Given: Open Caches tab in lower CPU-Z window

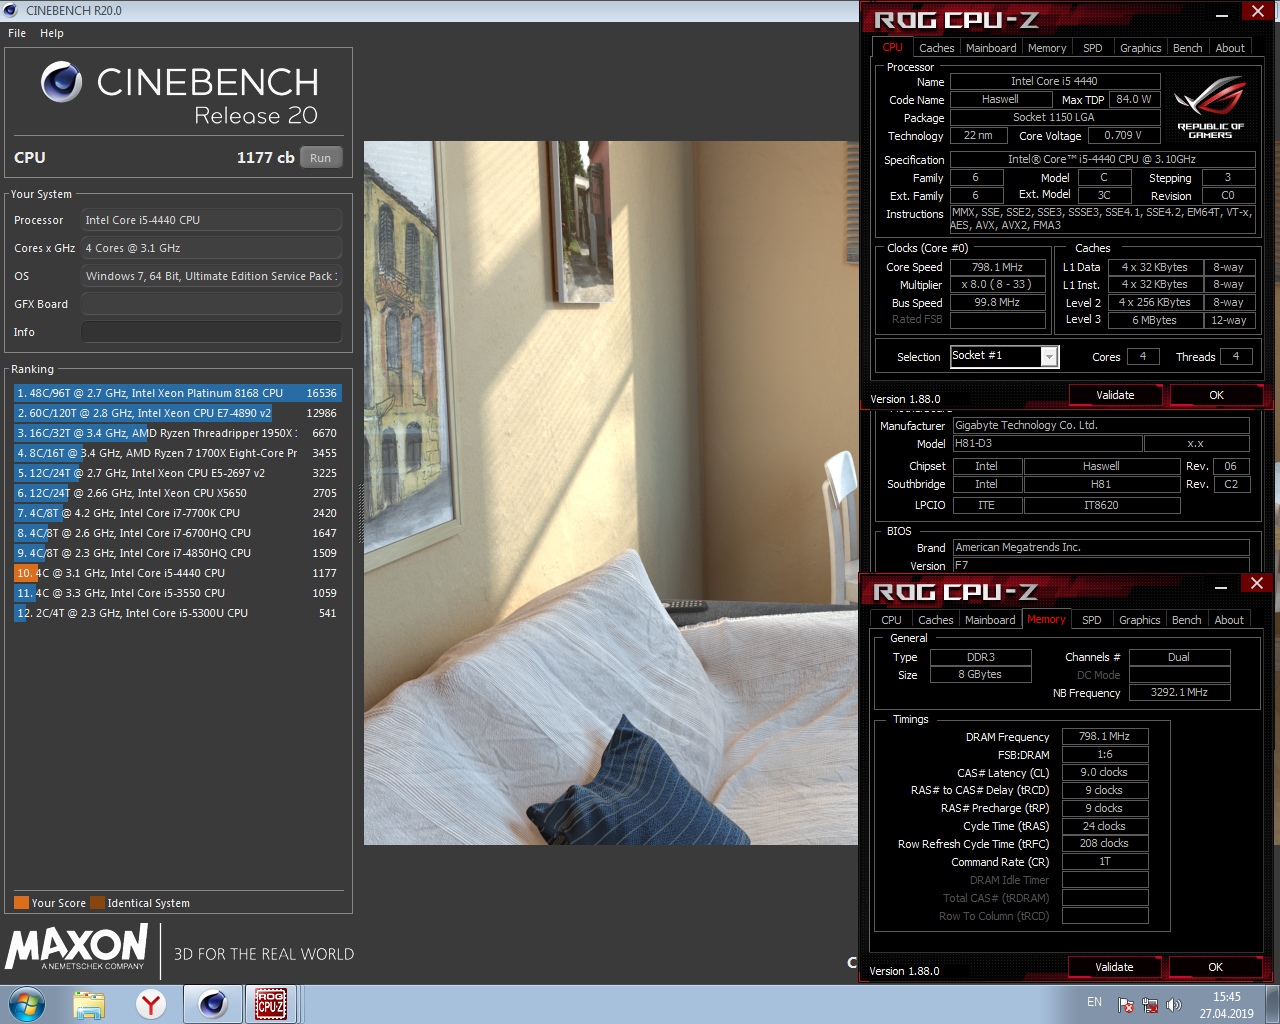Looking at the screenshot, I should pos(935,620).
